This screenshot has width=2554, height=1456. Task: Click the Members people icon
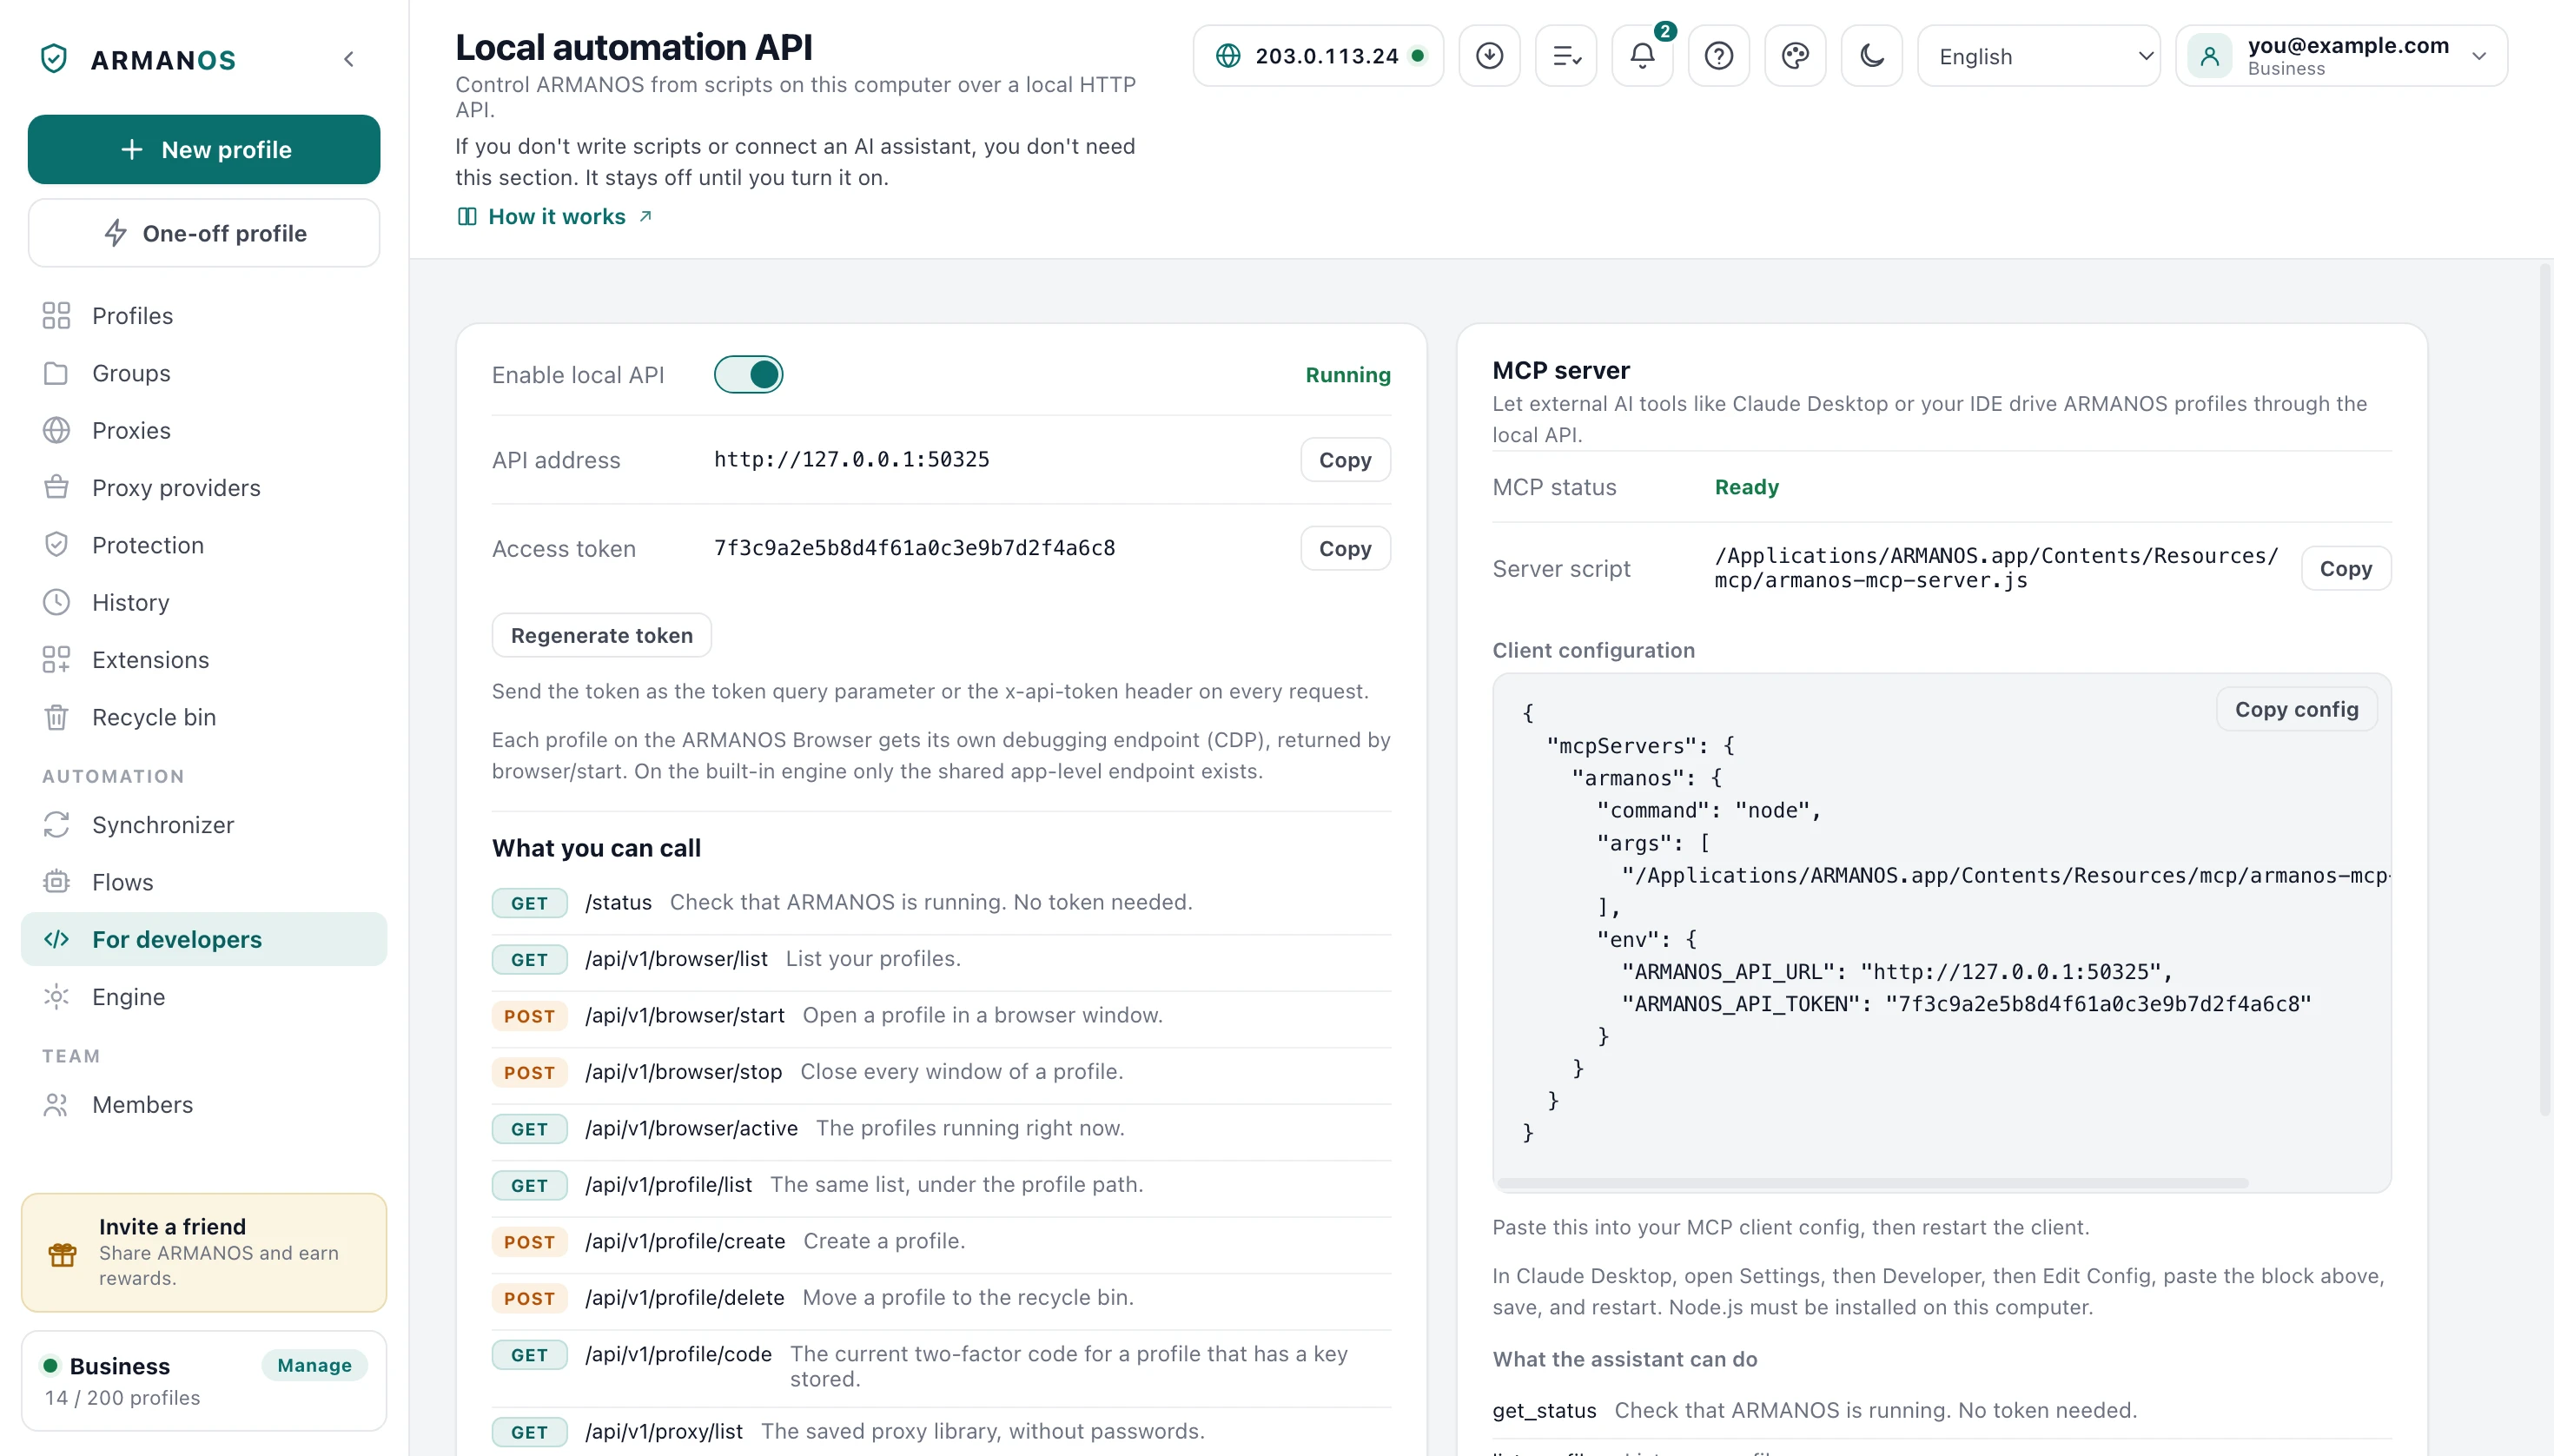(x=56, y=1105)
